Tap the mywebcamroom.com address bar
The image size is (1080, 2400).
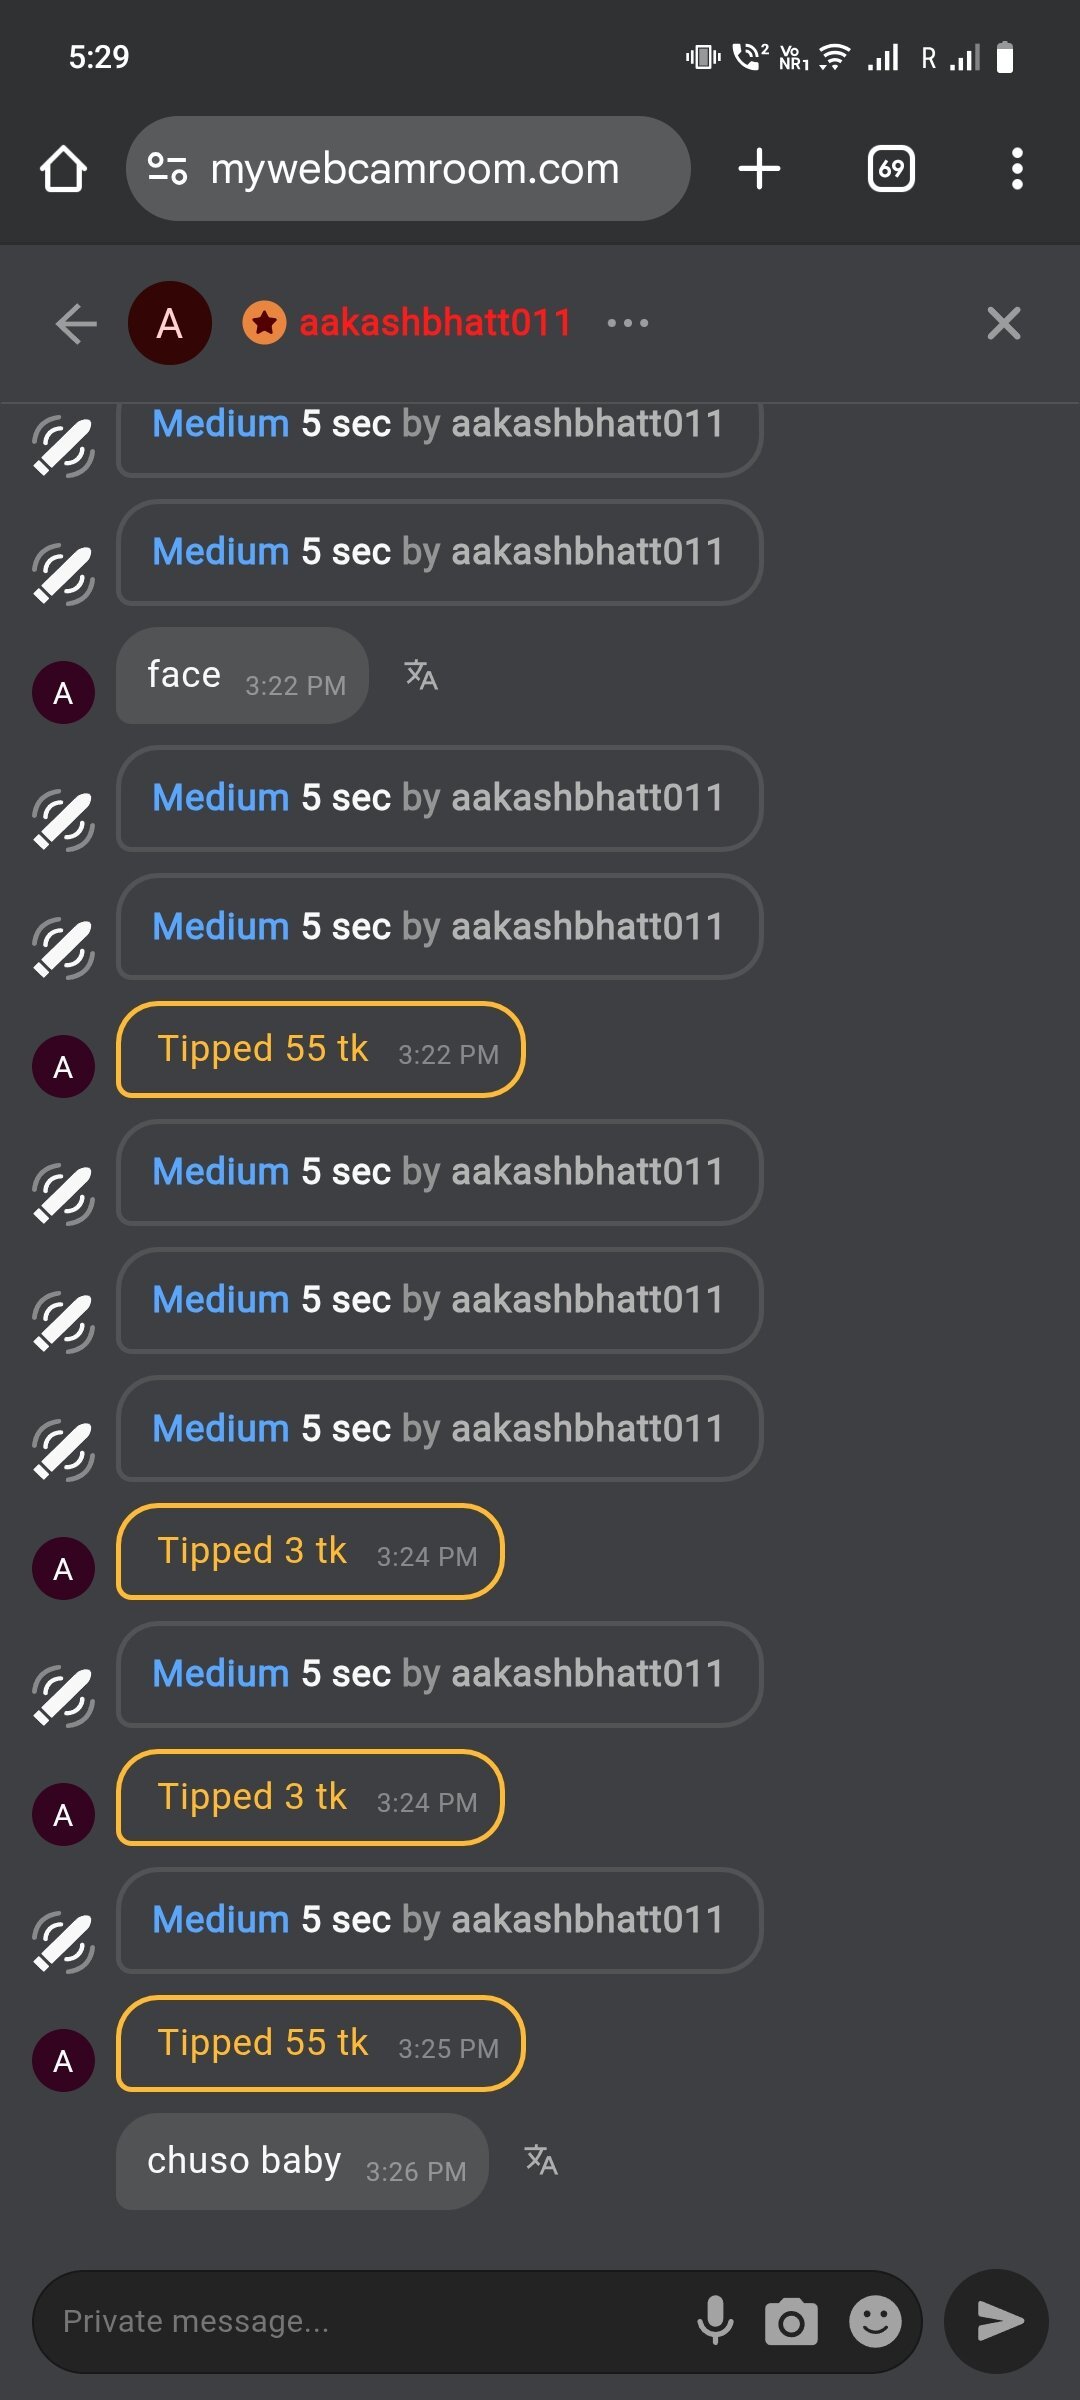coord(414,169)
